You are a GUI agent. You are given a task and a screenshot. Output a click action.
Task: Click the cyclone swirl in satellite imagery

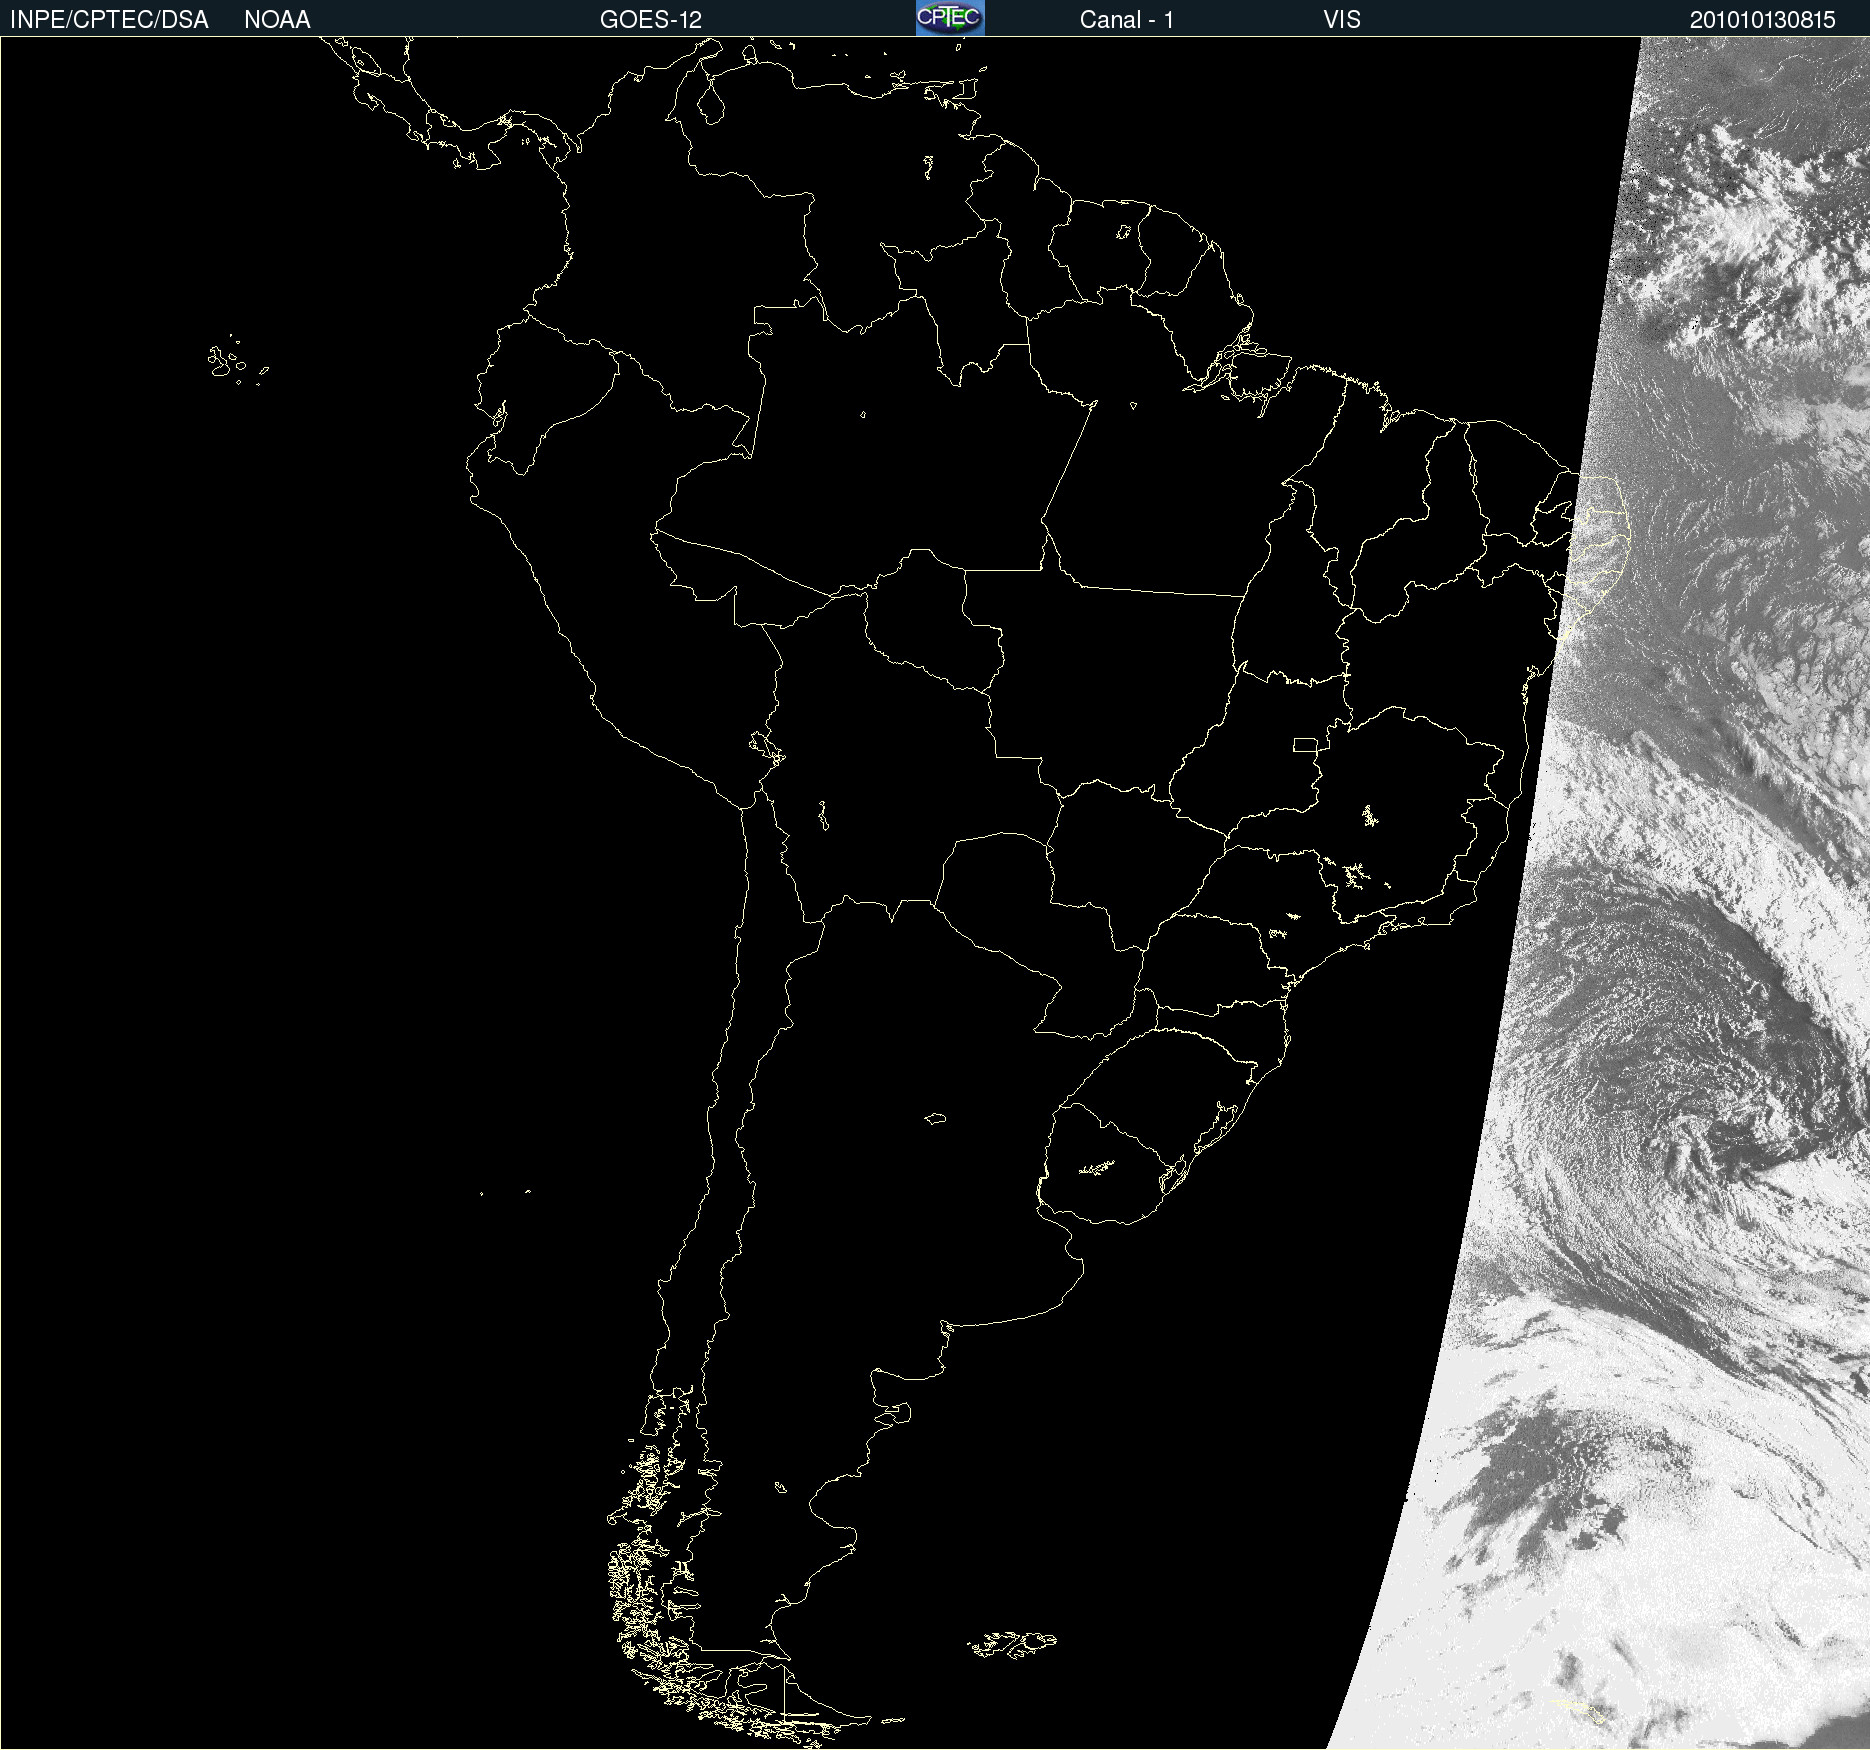[x=1690, y=1120]
